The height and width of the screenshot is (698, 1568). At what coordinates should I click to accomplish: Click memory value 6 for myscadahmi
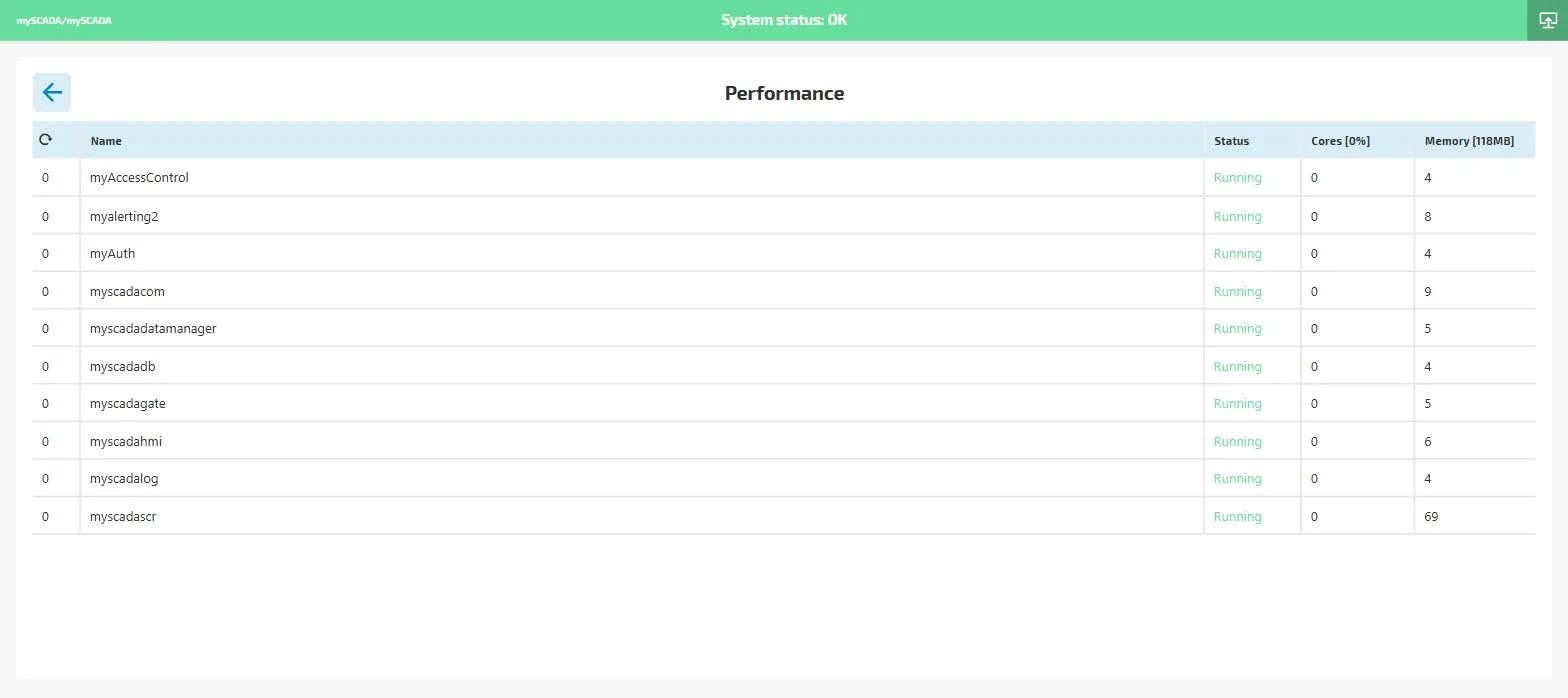(x=1428, y=442)
